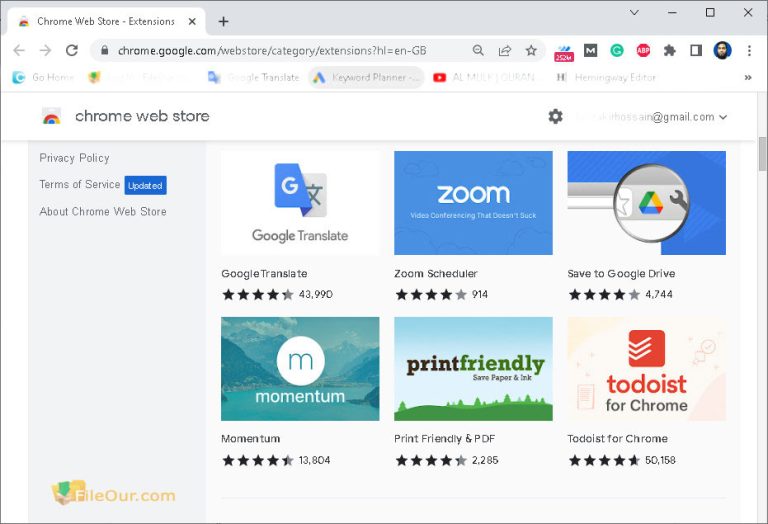Click the Todoist for Chrome title

(x=618, y=438)
